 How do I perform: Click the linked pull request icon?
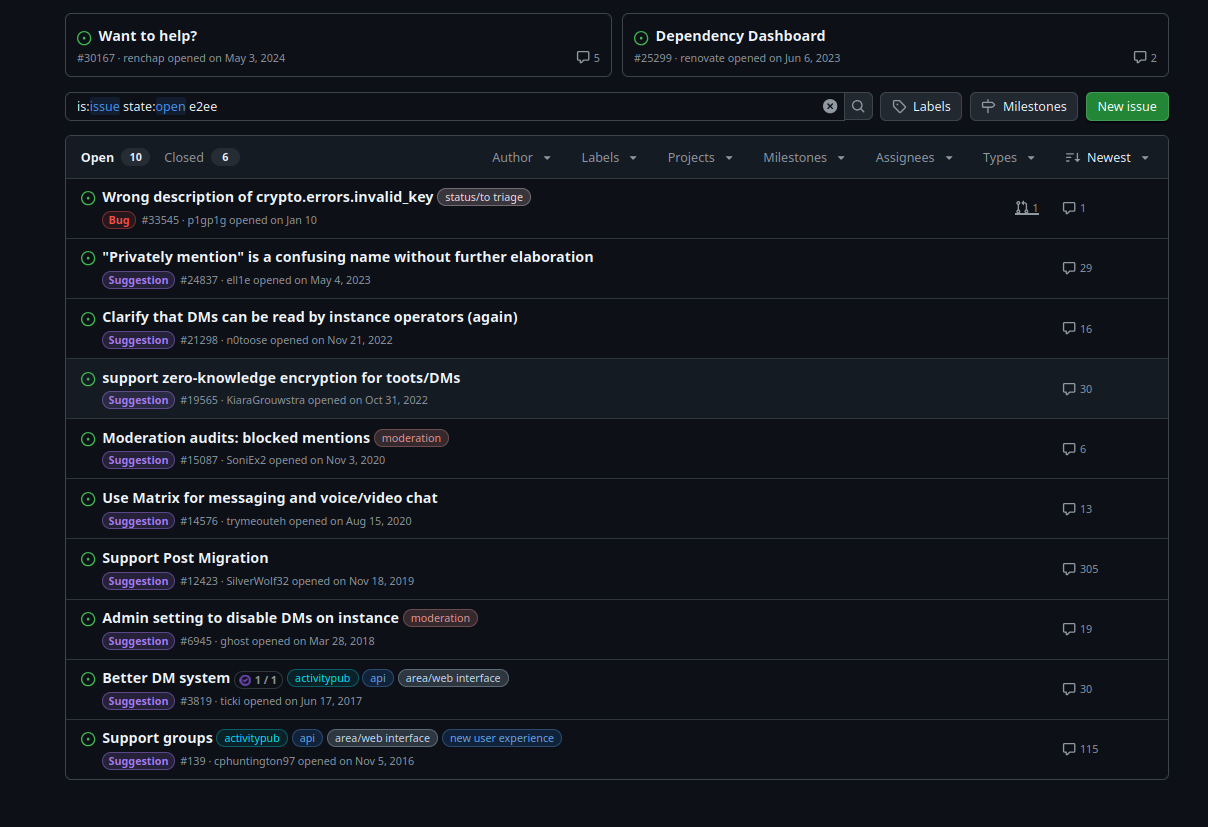1022,208
